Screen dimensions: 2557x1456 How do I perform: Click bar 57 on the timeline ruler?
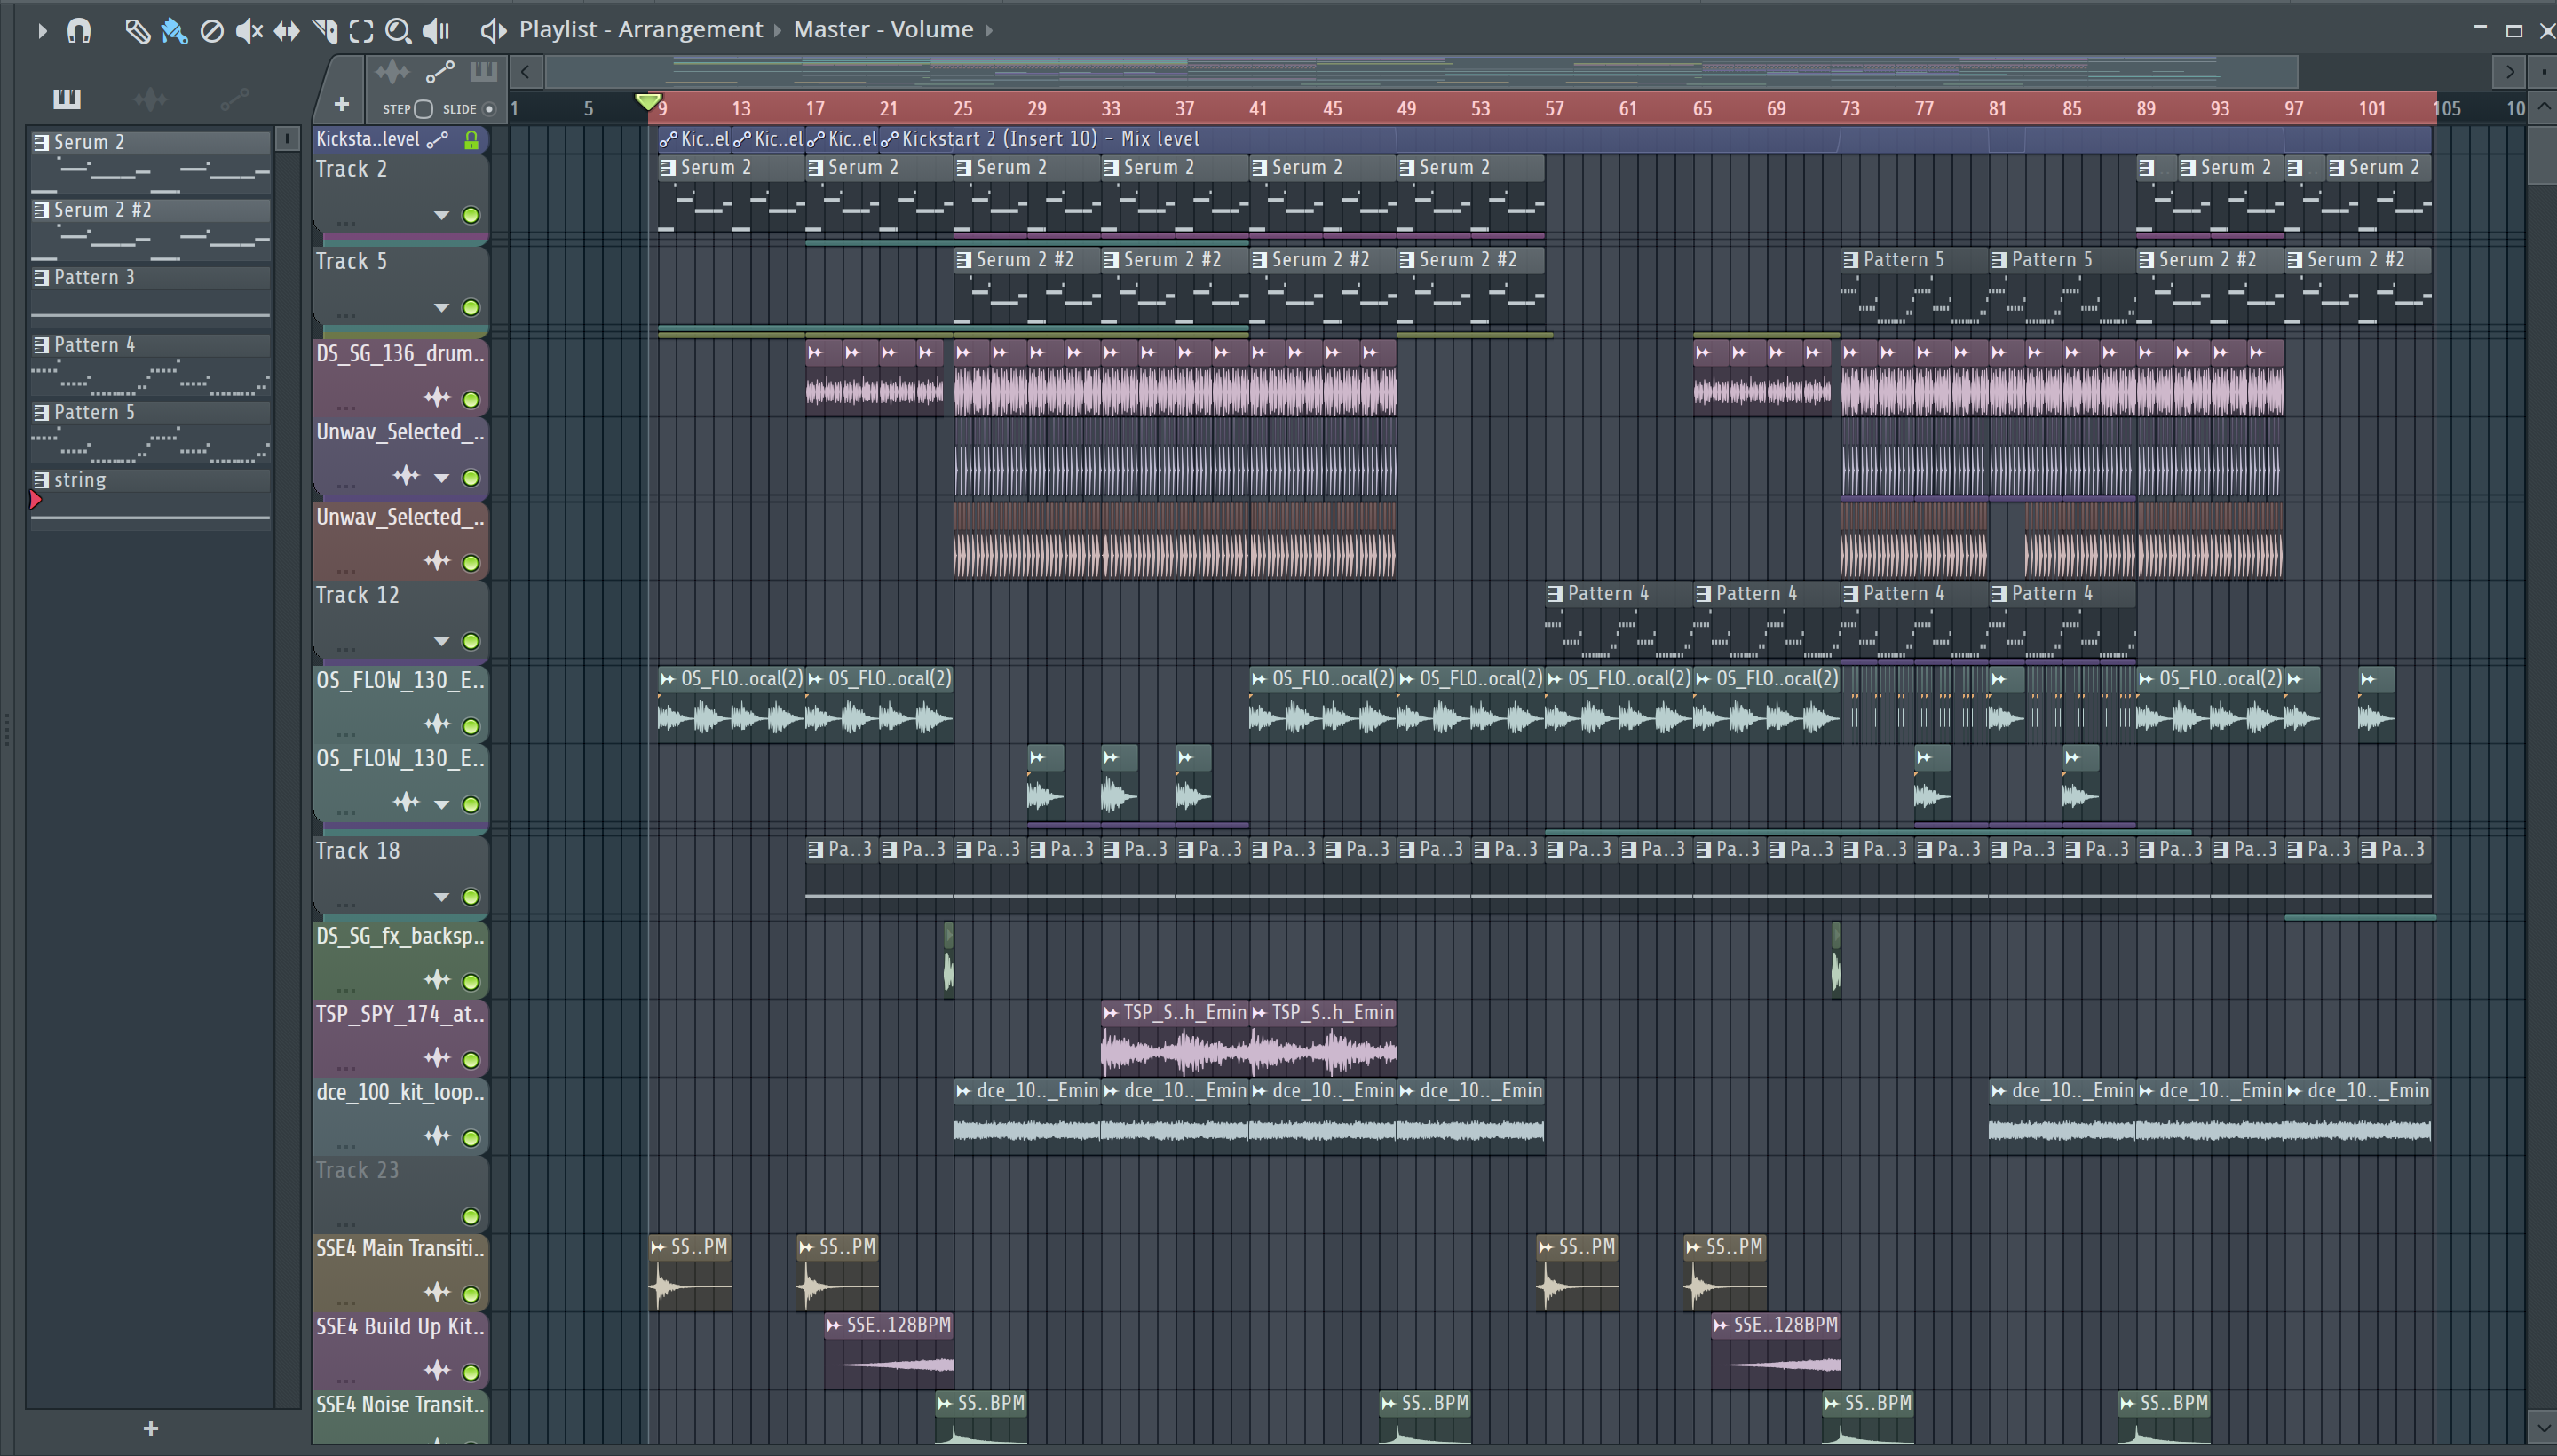[x=1554, y=109]
